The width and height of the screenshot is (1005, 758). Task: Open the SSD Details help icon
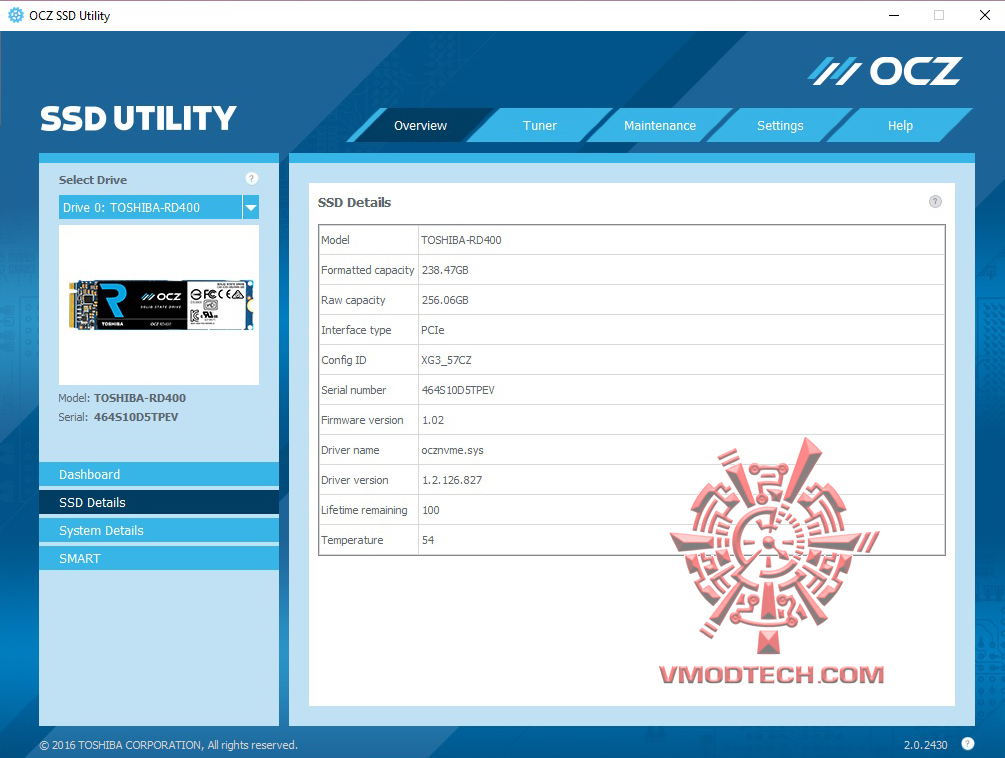pos(935,201)
